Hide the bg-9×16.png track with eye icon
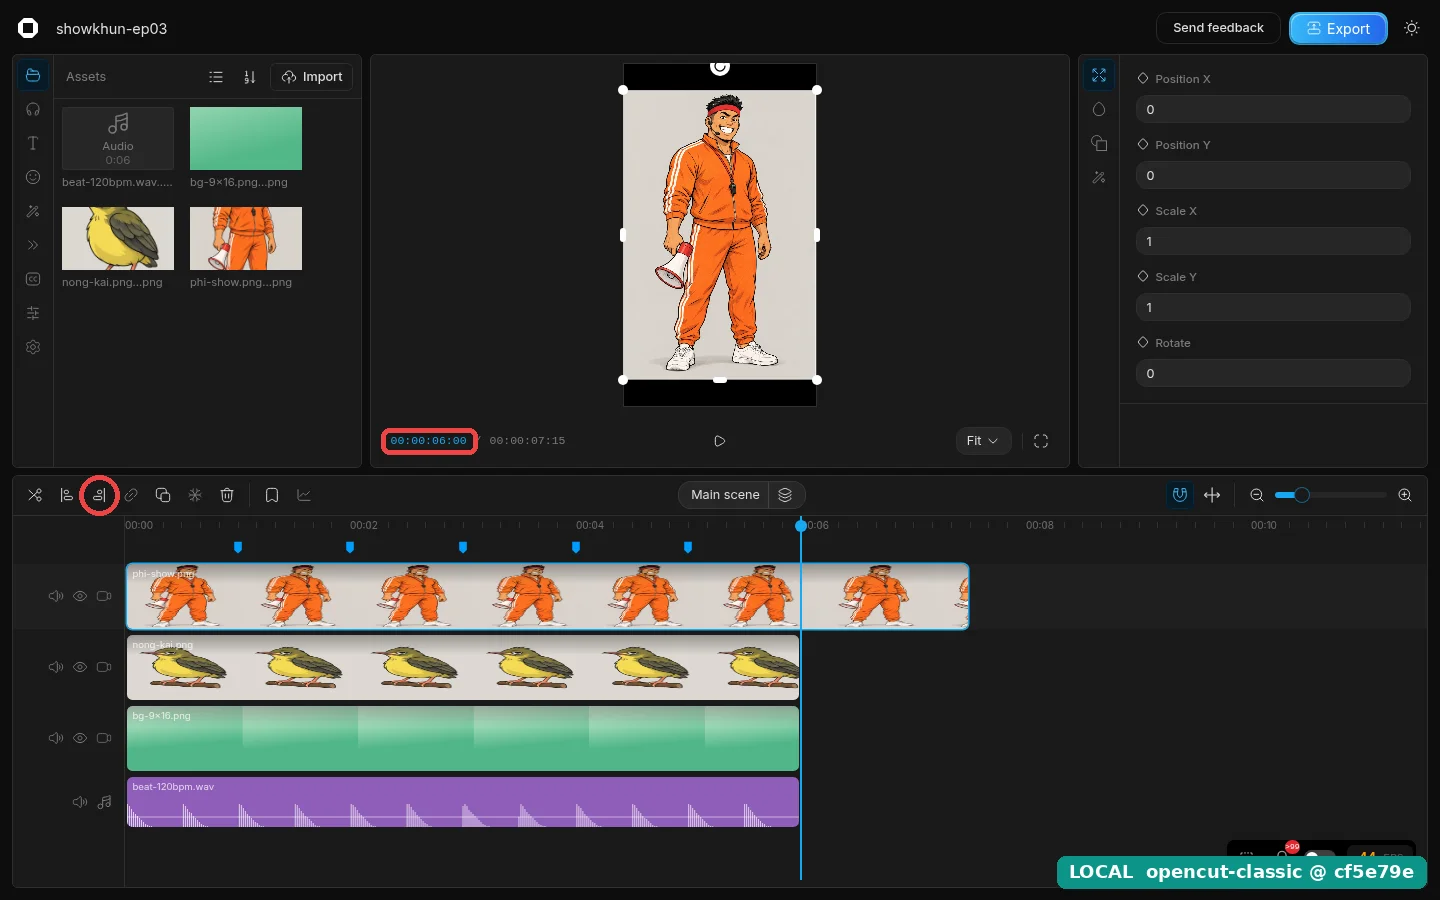 pos(80,738)
